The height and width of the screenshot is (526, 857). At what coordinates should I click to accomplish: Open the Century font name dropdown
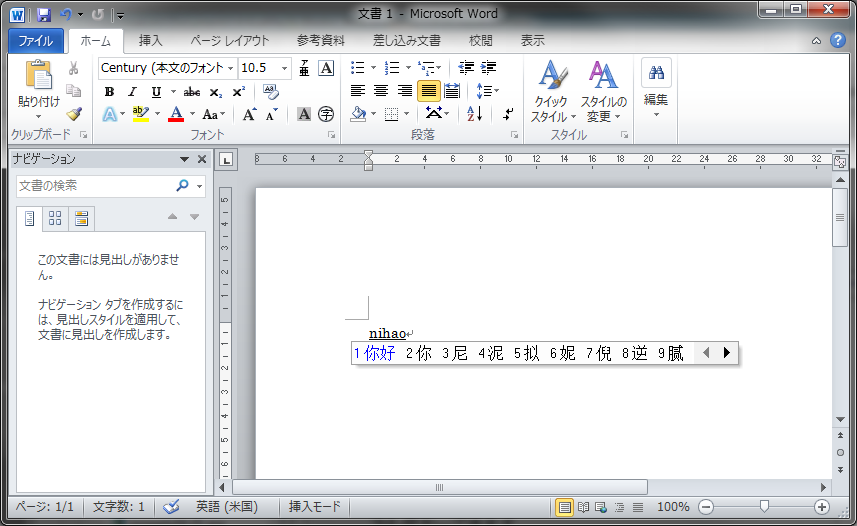point(231,68)
